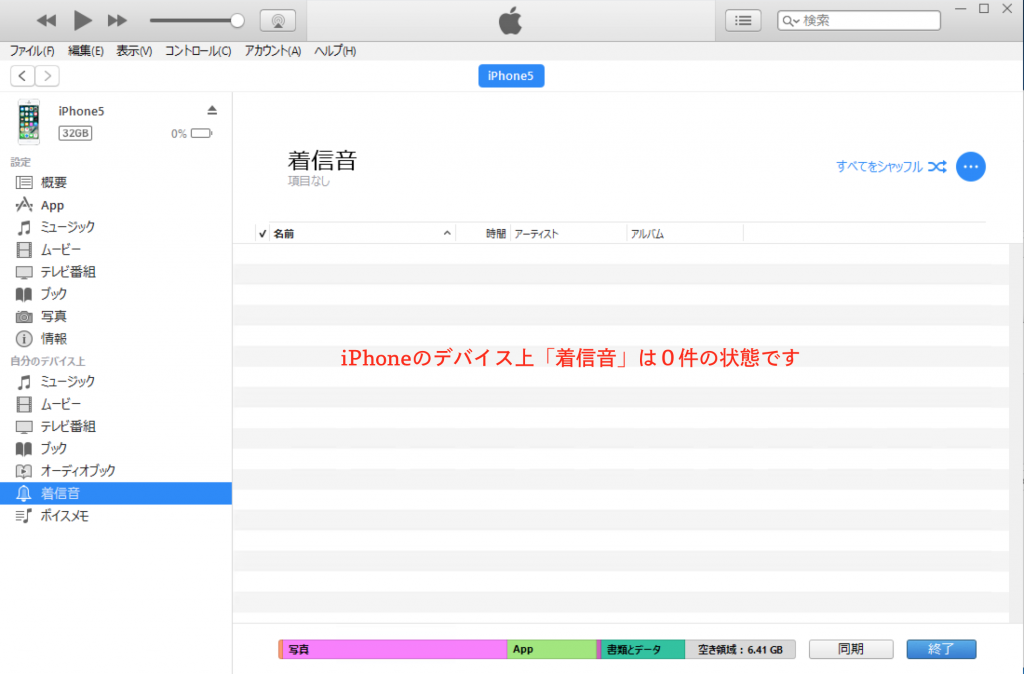Open the ファイル(F) menu

coord(31,51)
